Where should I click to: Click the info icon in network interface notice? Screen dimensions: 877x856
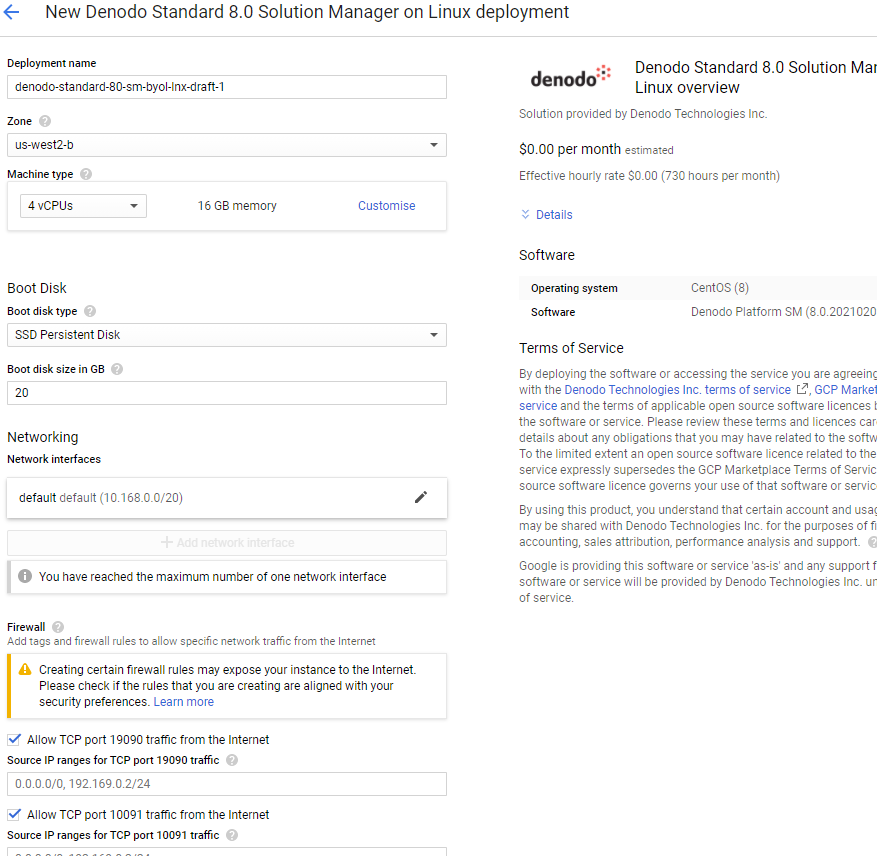pos(25,576)
